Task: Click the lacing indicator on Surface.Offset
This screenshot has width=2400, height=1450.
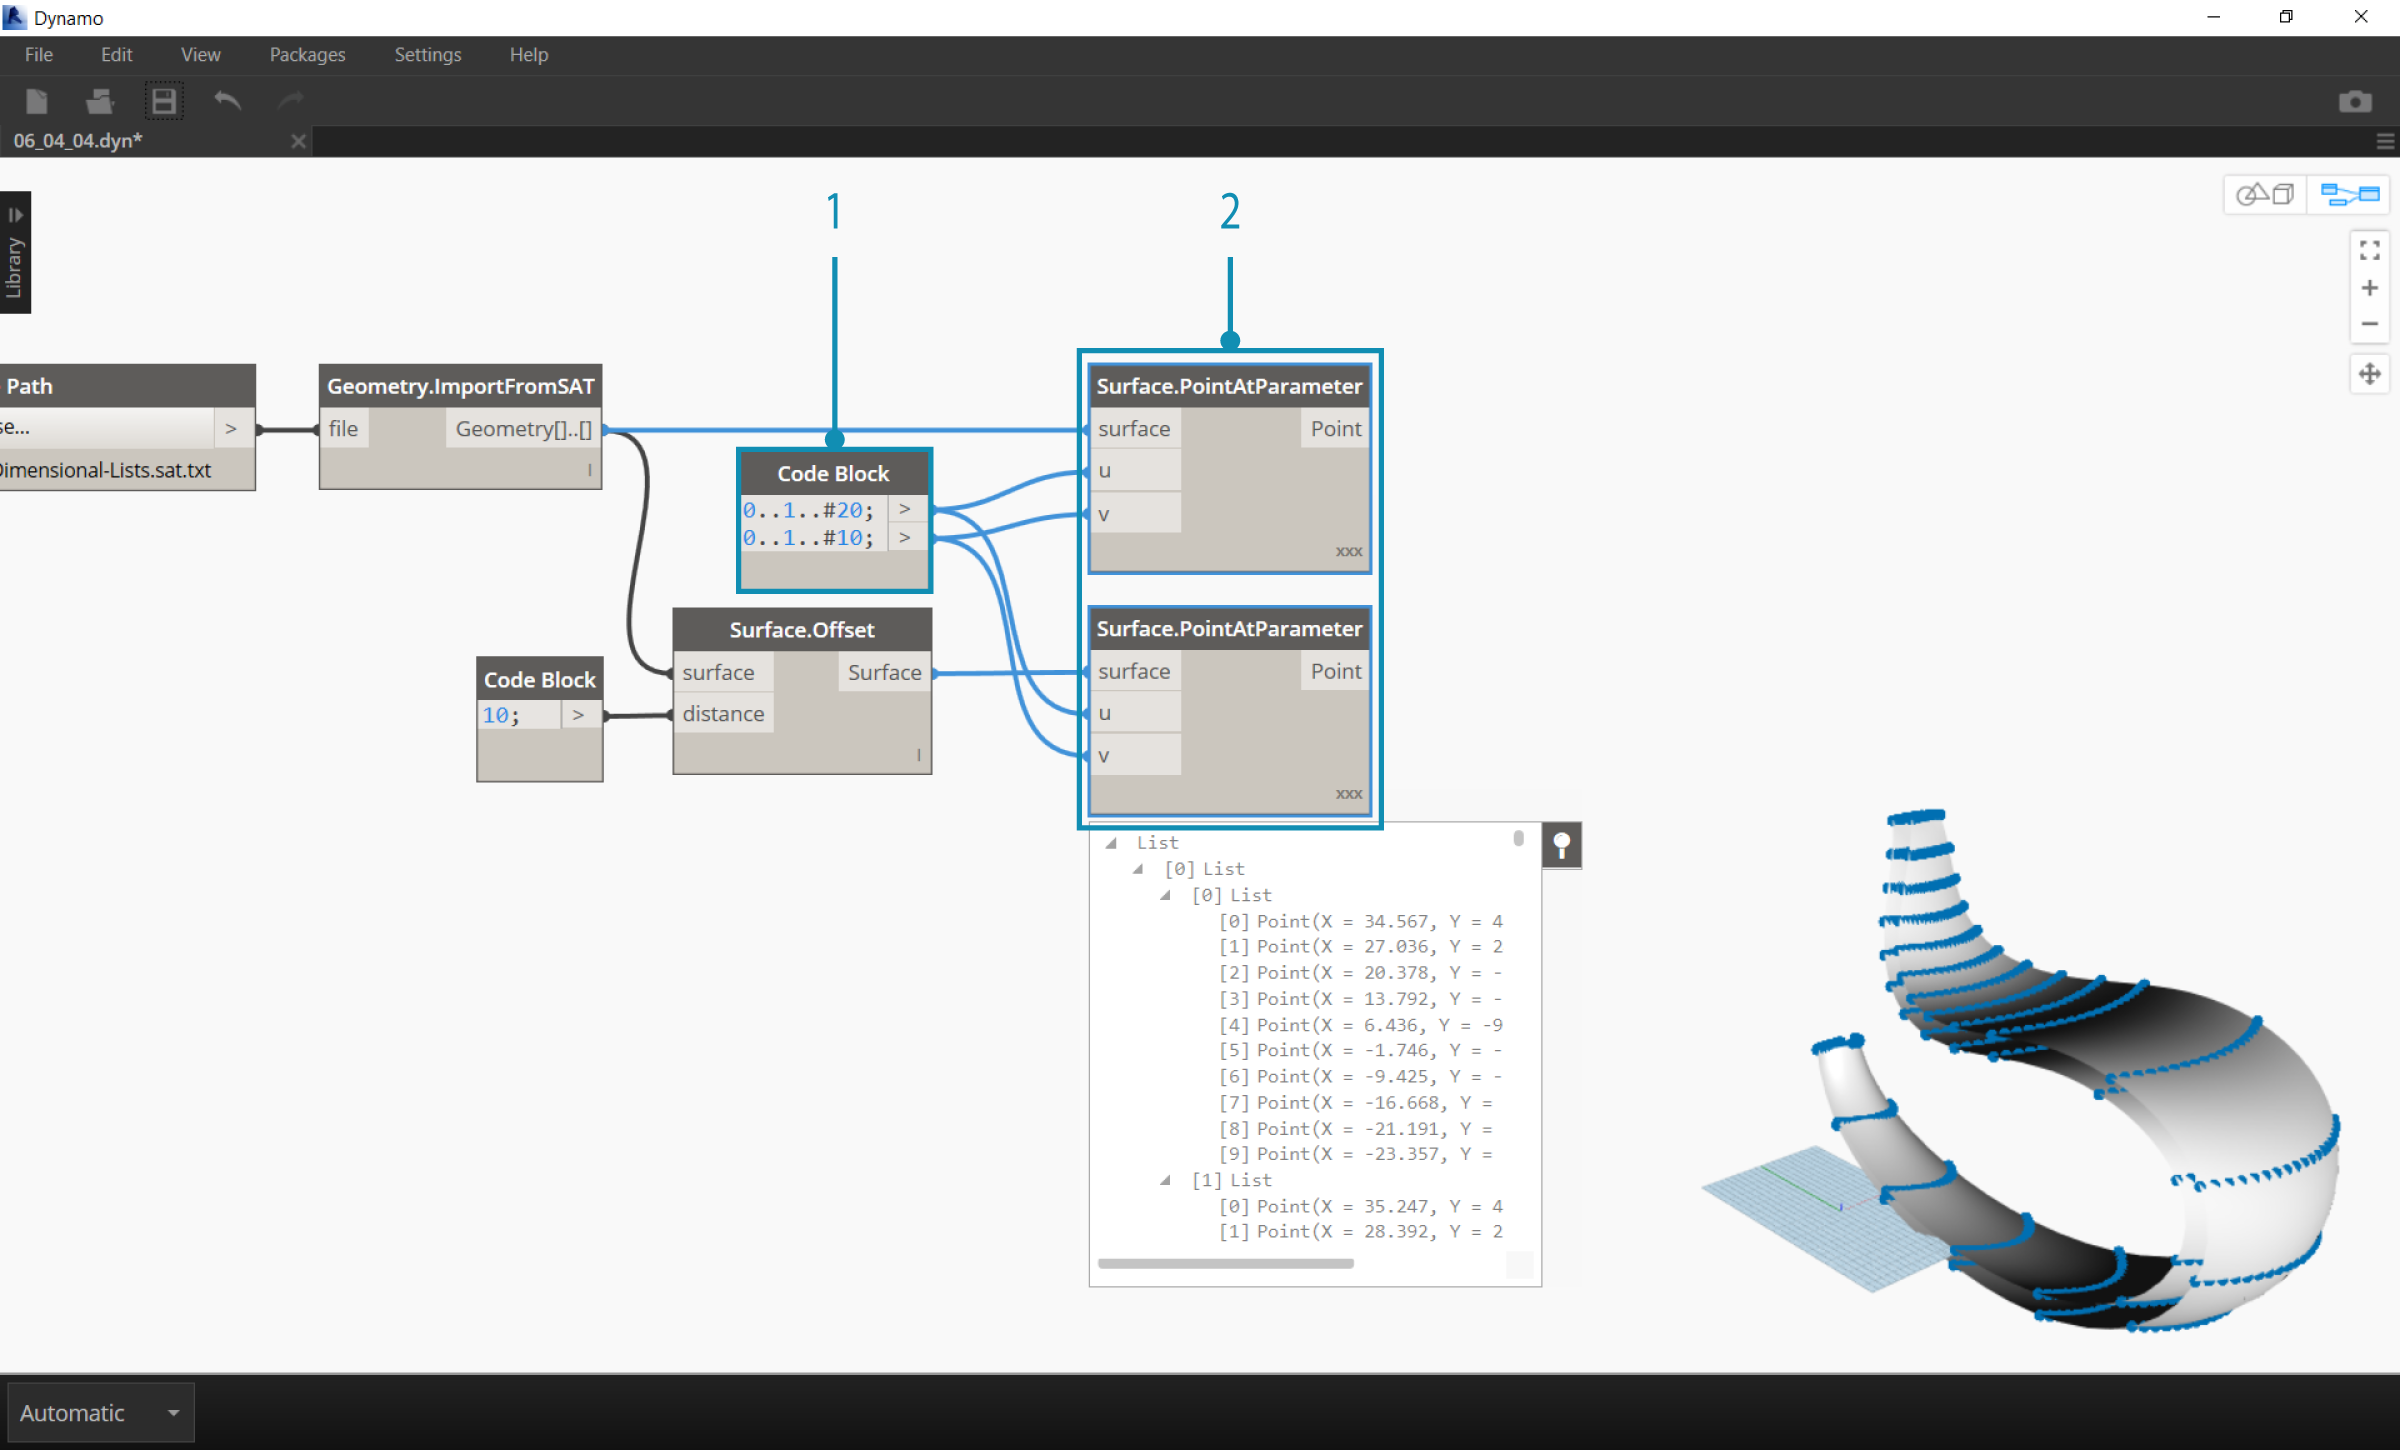Action: coord(918,755)
